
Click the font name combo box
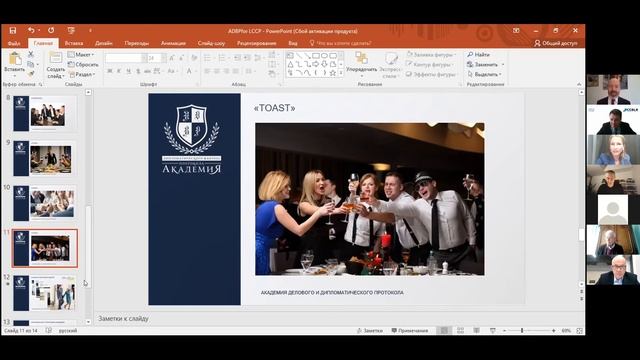(x=126, y=58)
